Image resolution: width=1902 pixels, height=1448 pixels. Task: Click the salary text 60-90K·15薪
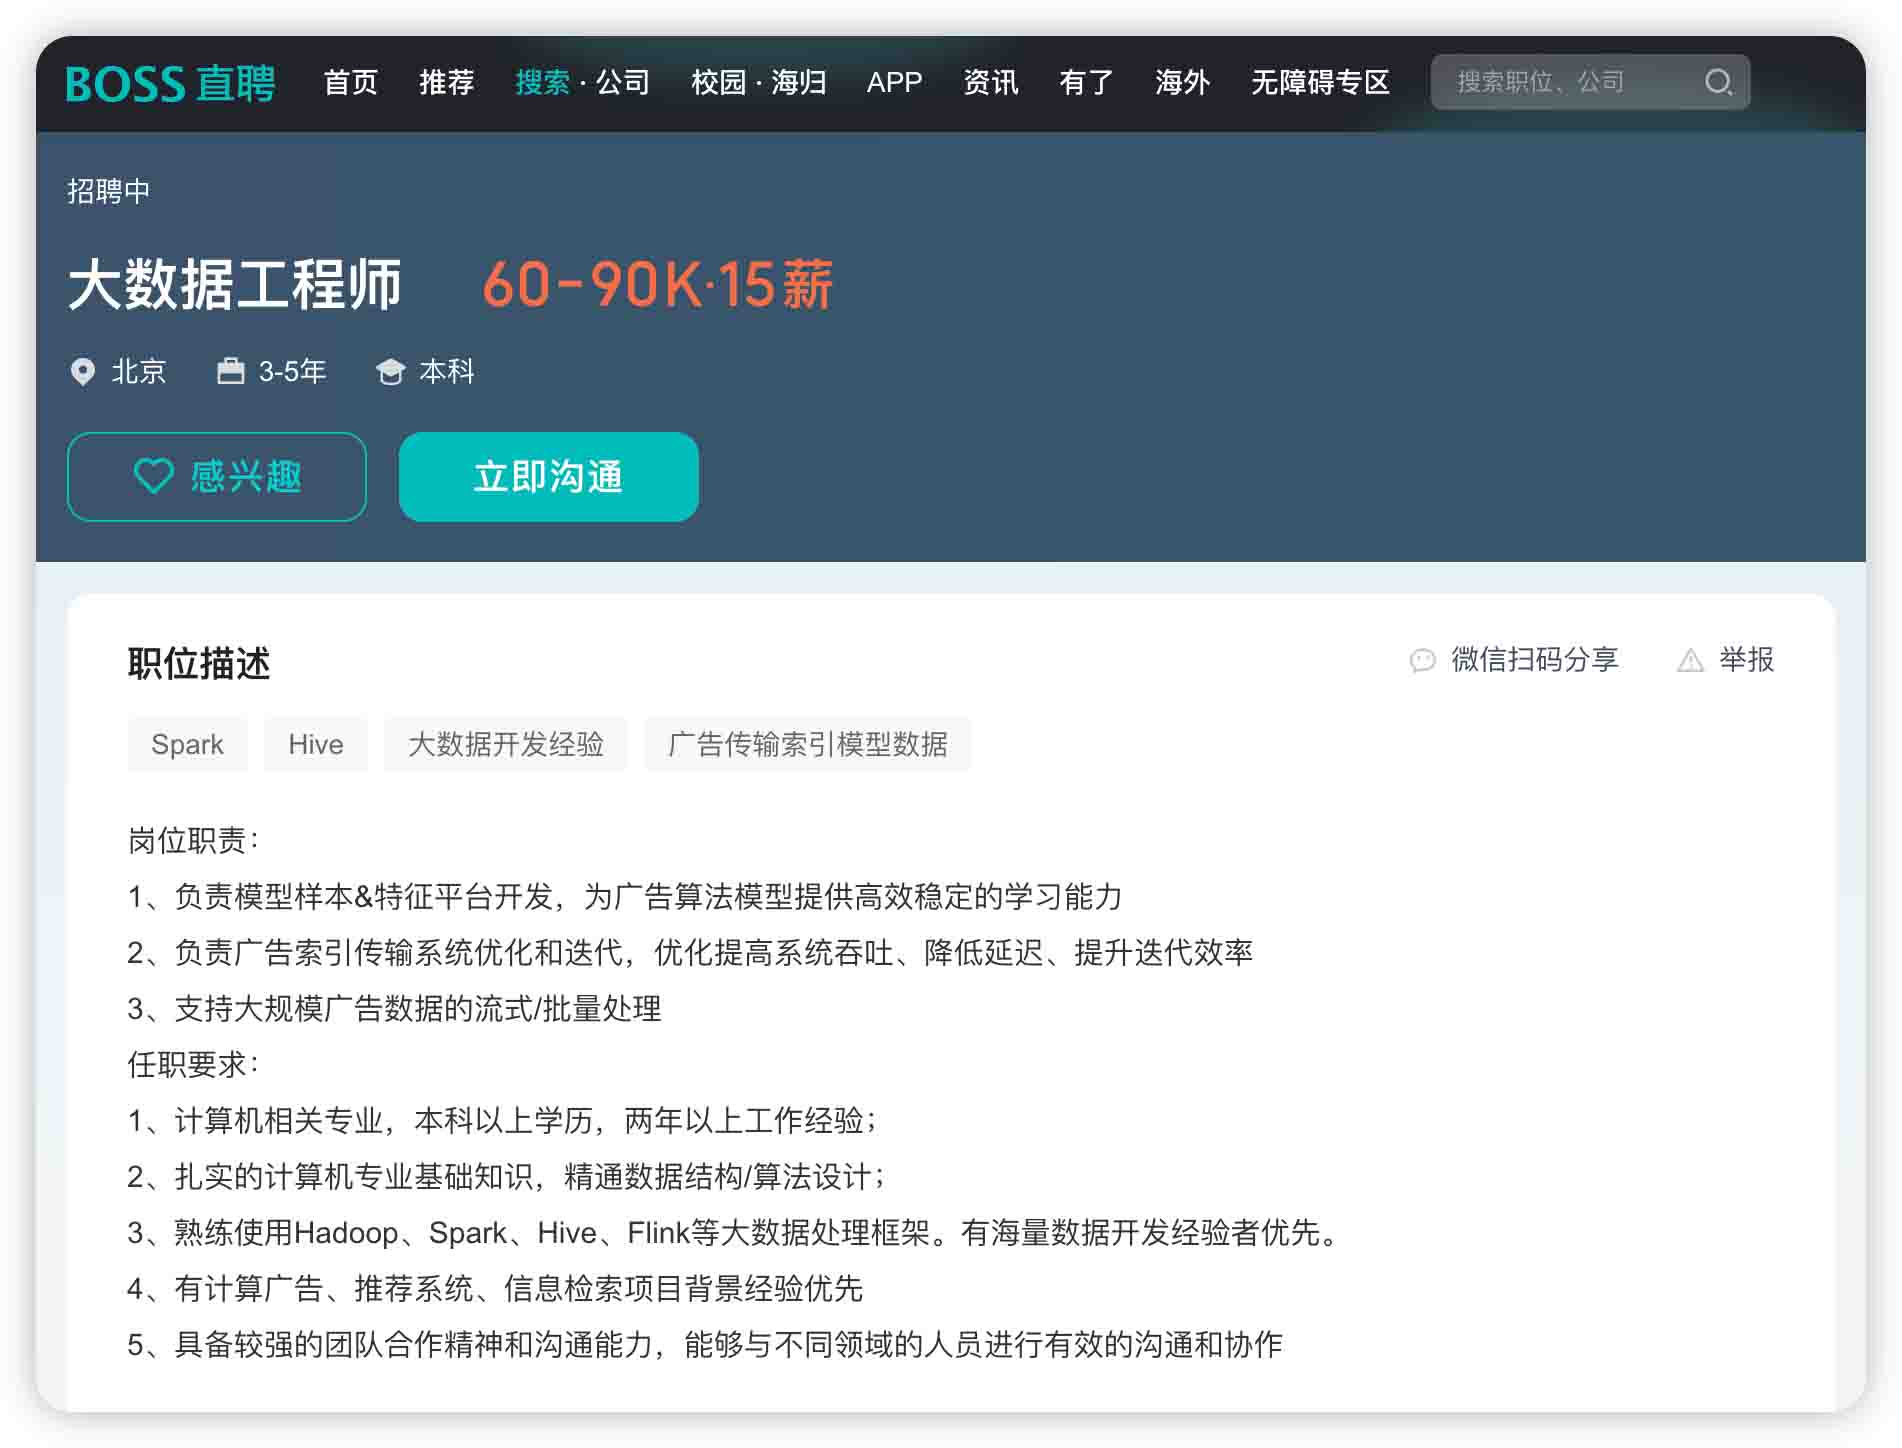coord(658,284)
